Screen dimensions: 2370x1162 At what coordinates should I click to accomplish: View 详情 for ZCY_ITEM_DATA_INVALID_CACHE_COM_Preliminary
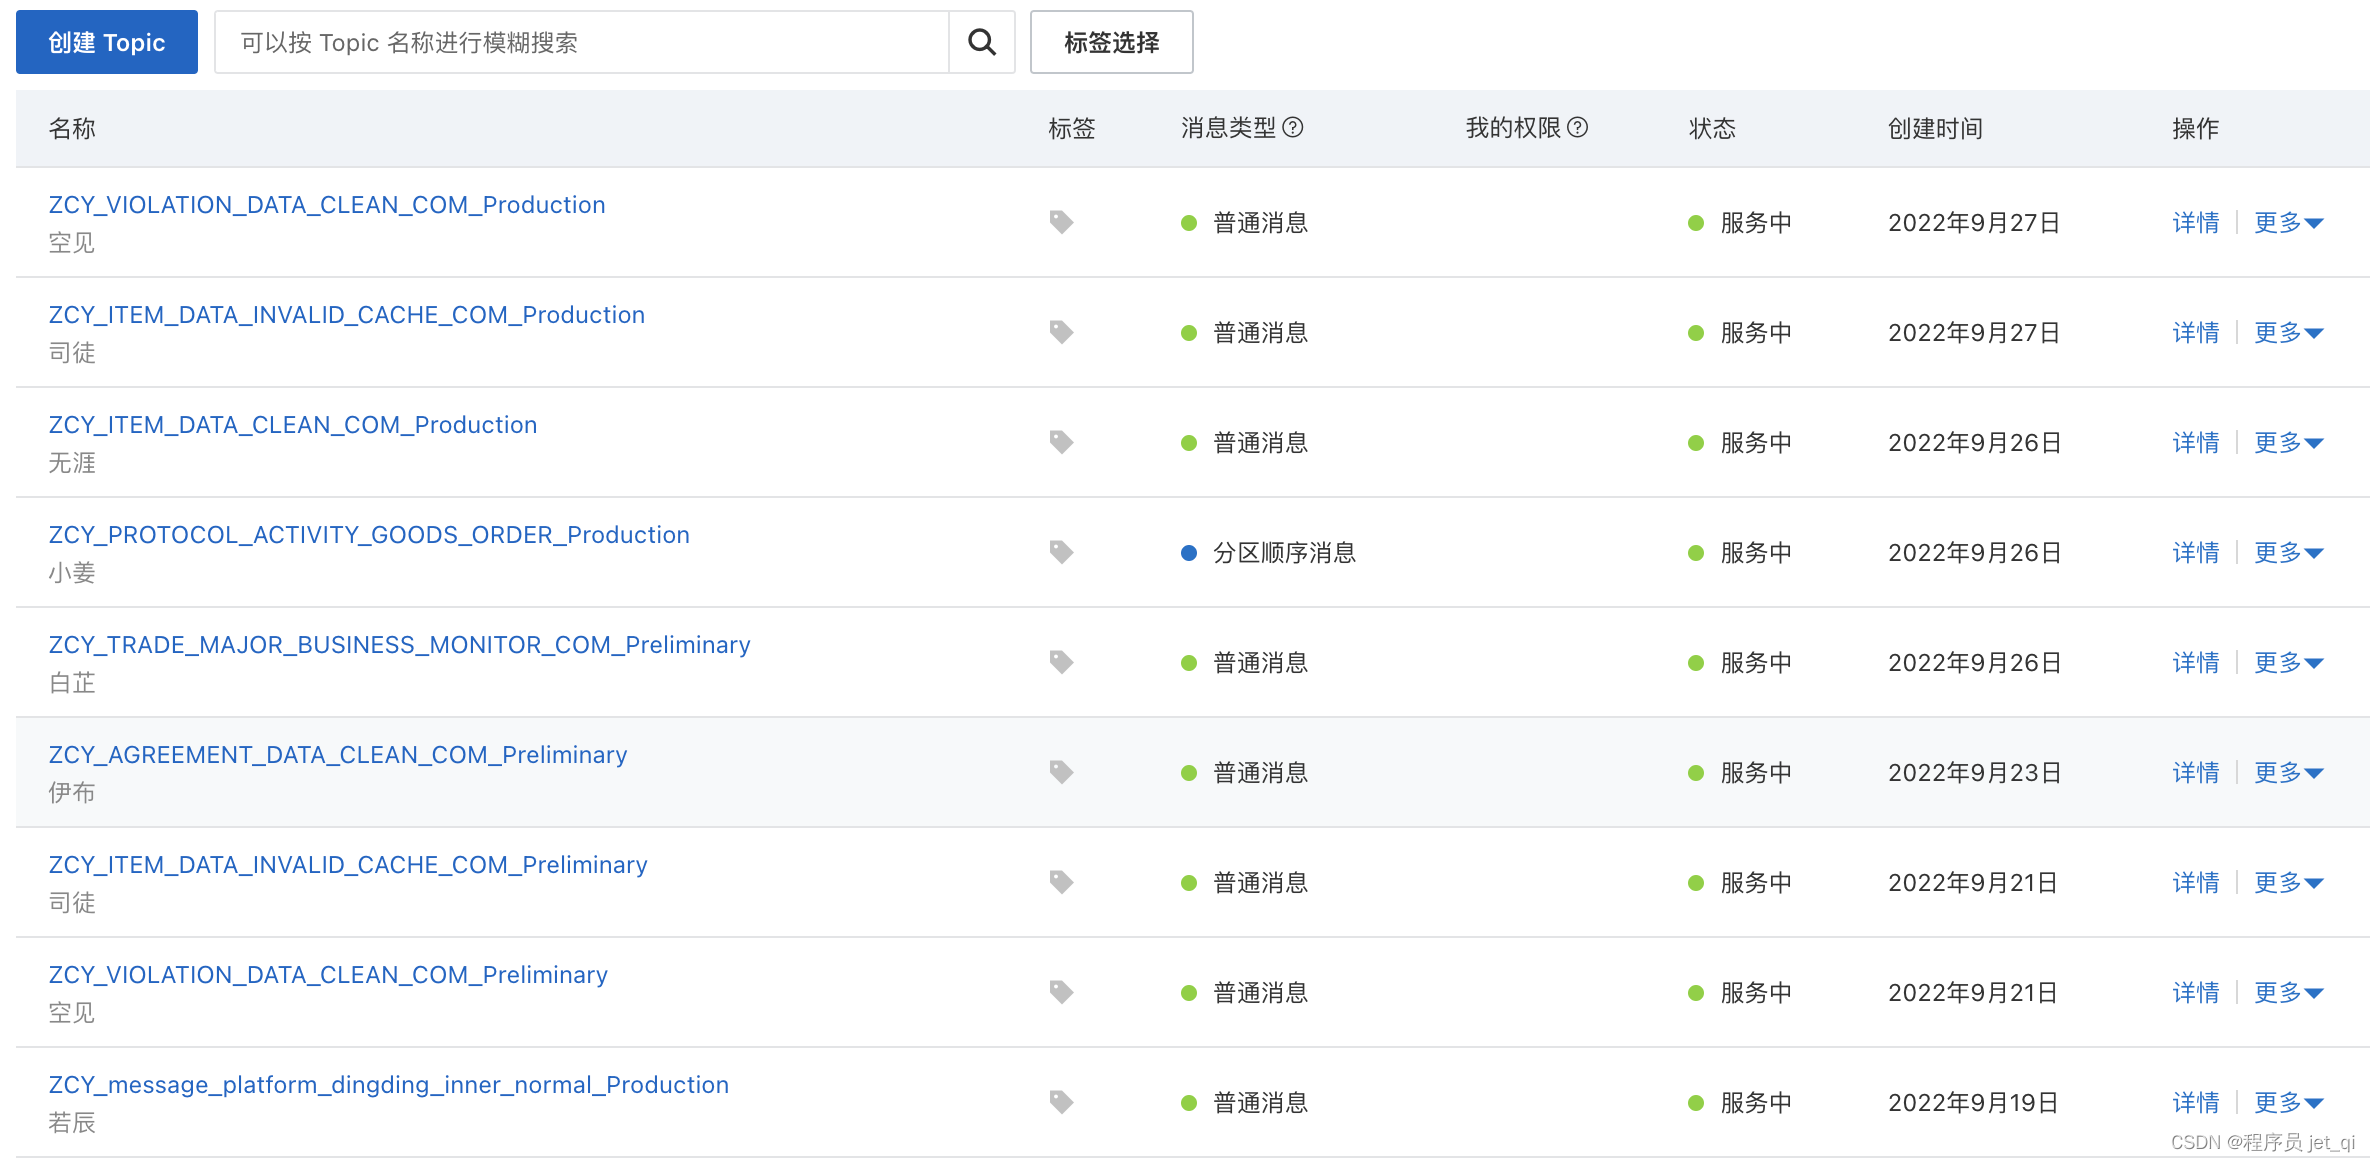click(2196, 883)
